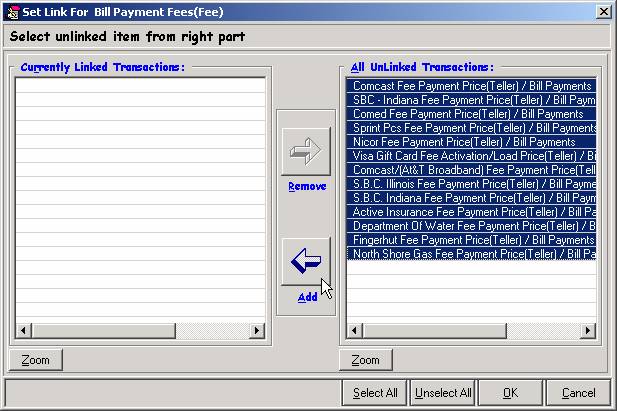
Task: Click right scroll arrow of linked list
Action: click(257, 330)
